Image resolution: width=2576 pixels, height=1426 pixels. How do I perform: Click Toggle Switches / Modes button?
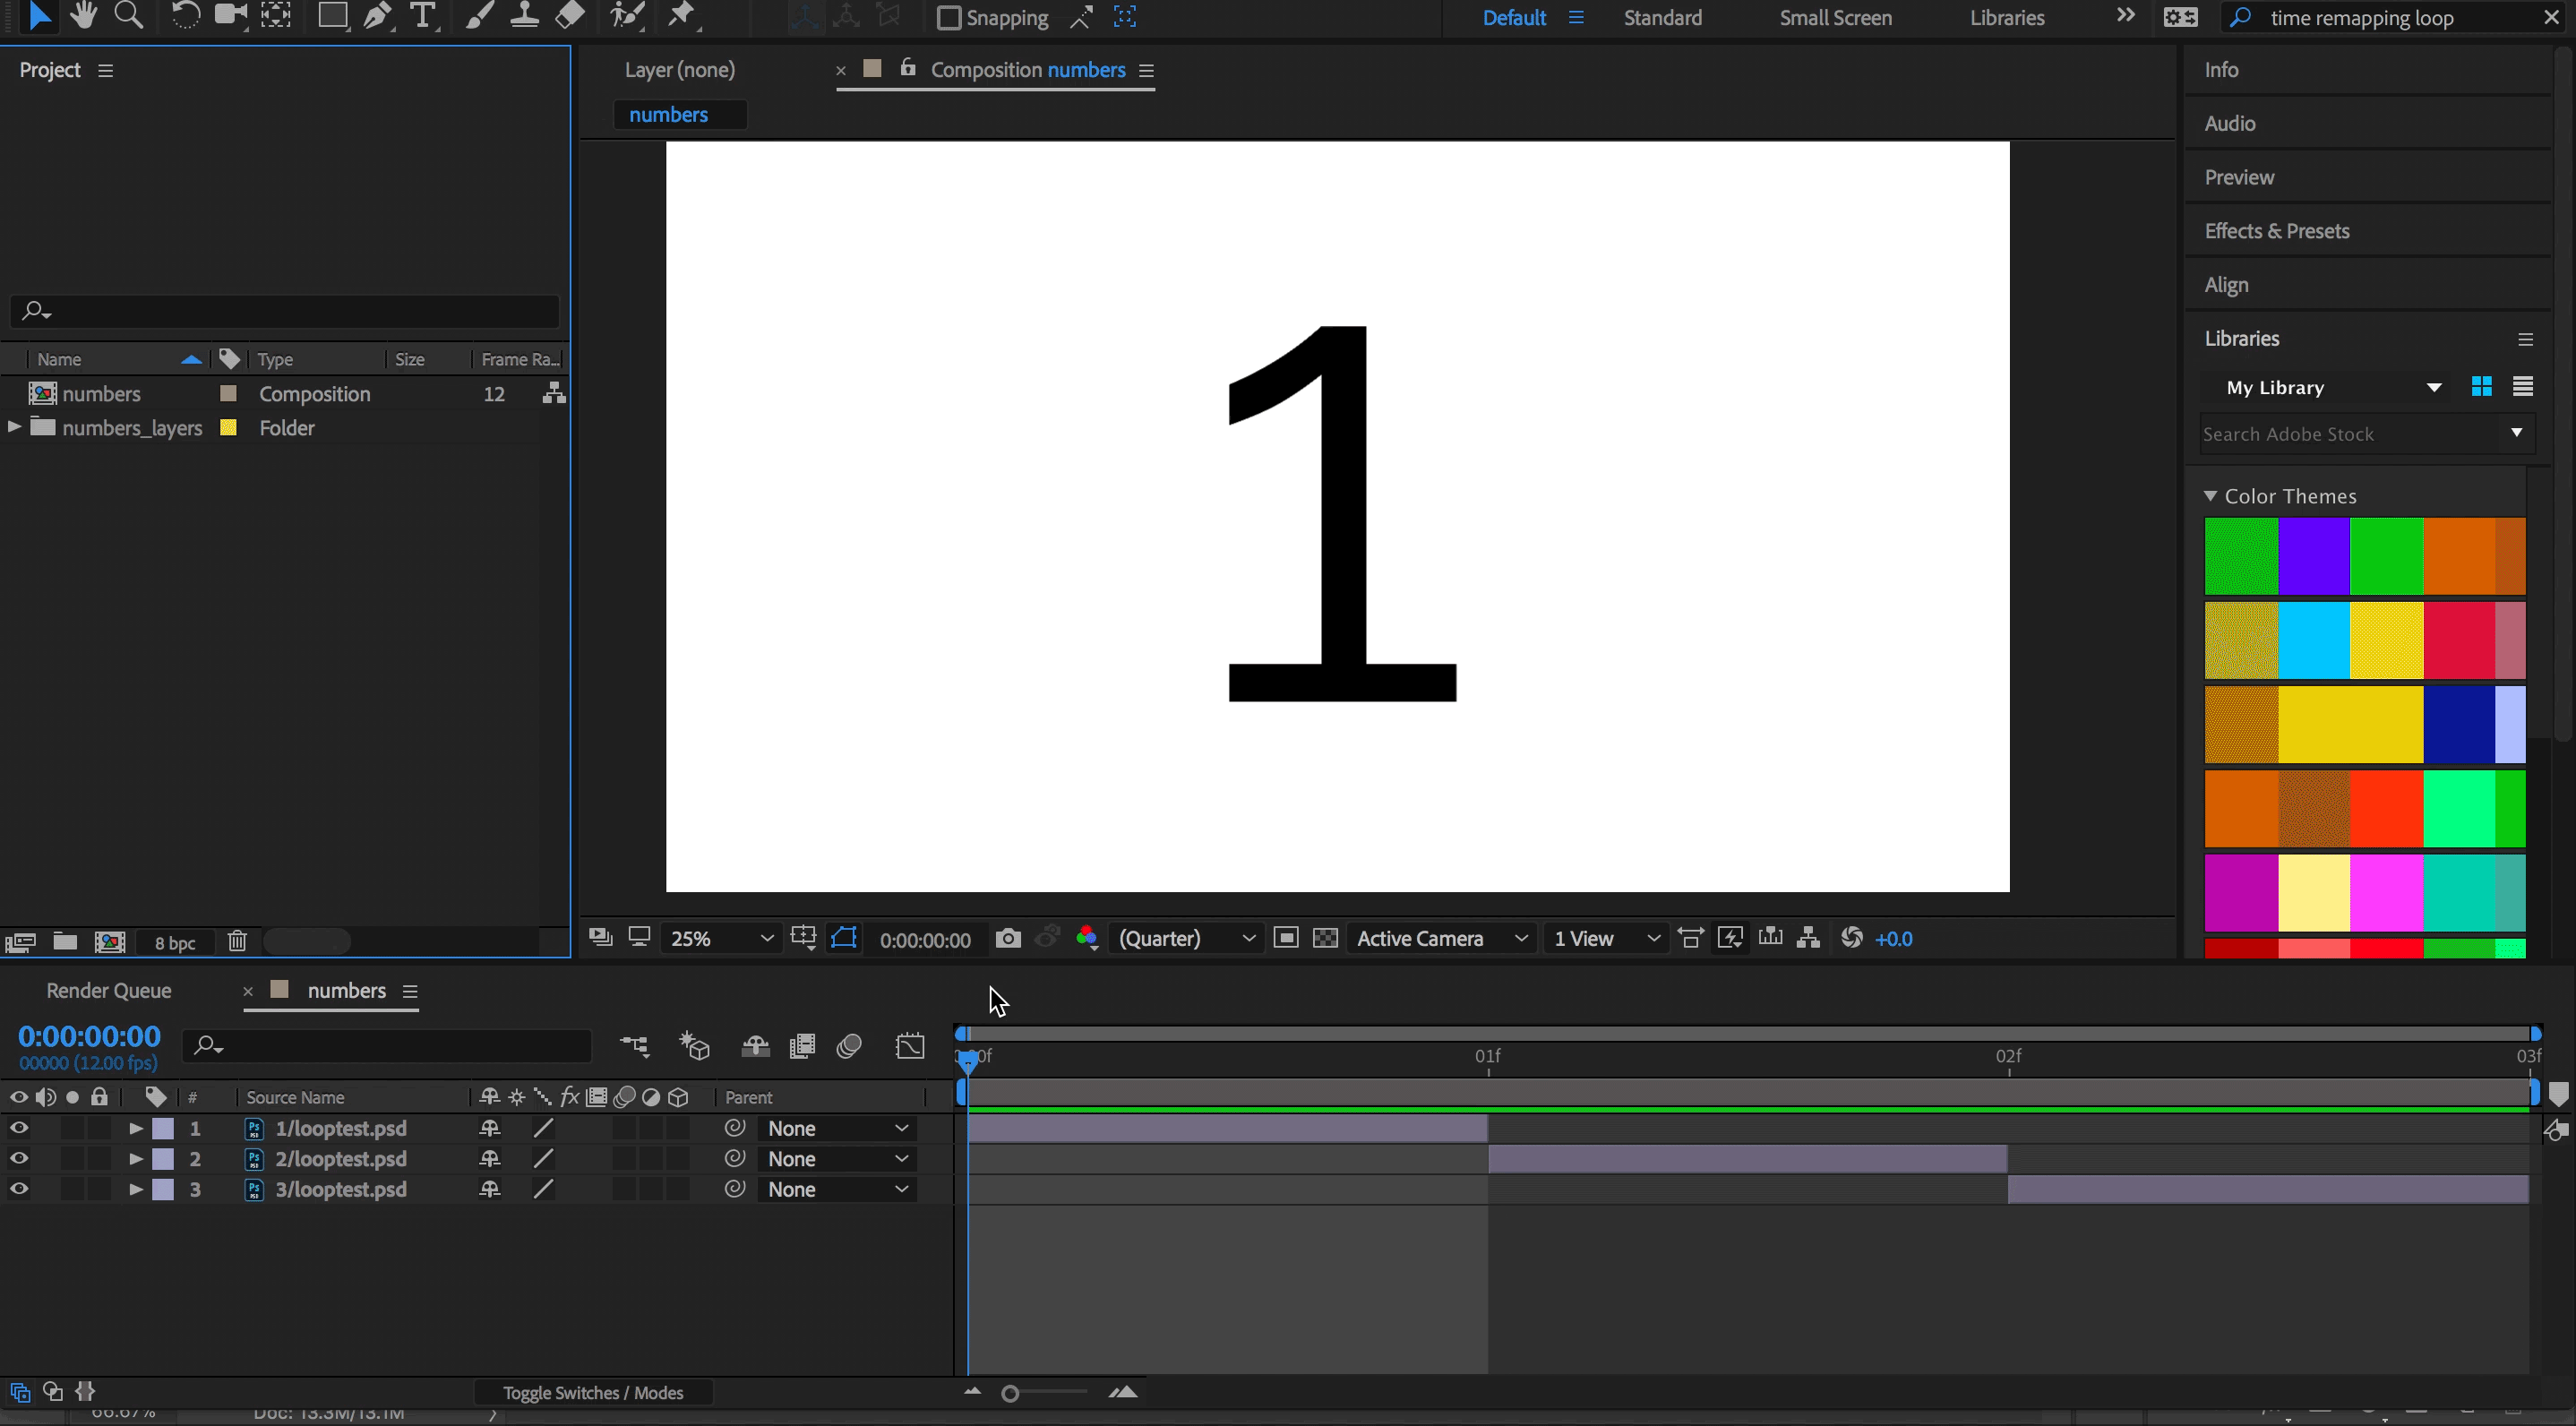[x=593, y=1392]
